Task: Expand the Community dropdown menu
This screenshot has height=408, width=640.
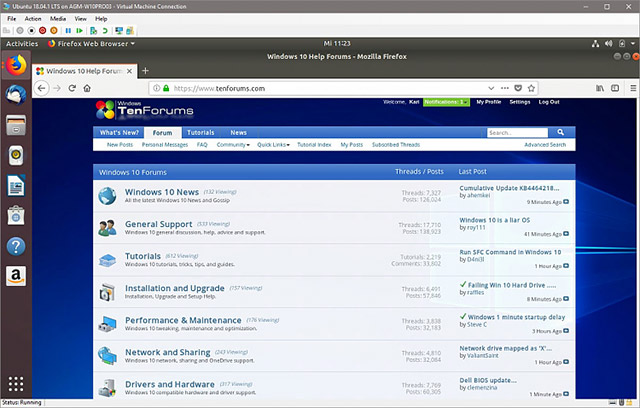Action: tap(233, 145)
